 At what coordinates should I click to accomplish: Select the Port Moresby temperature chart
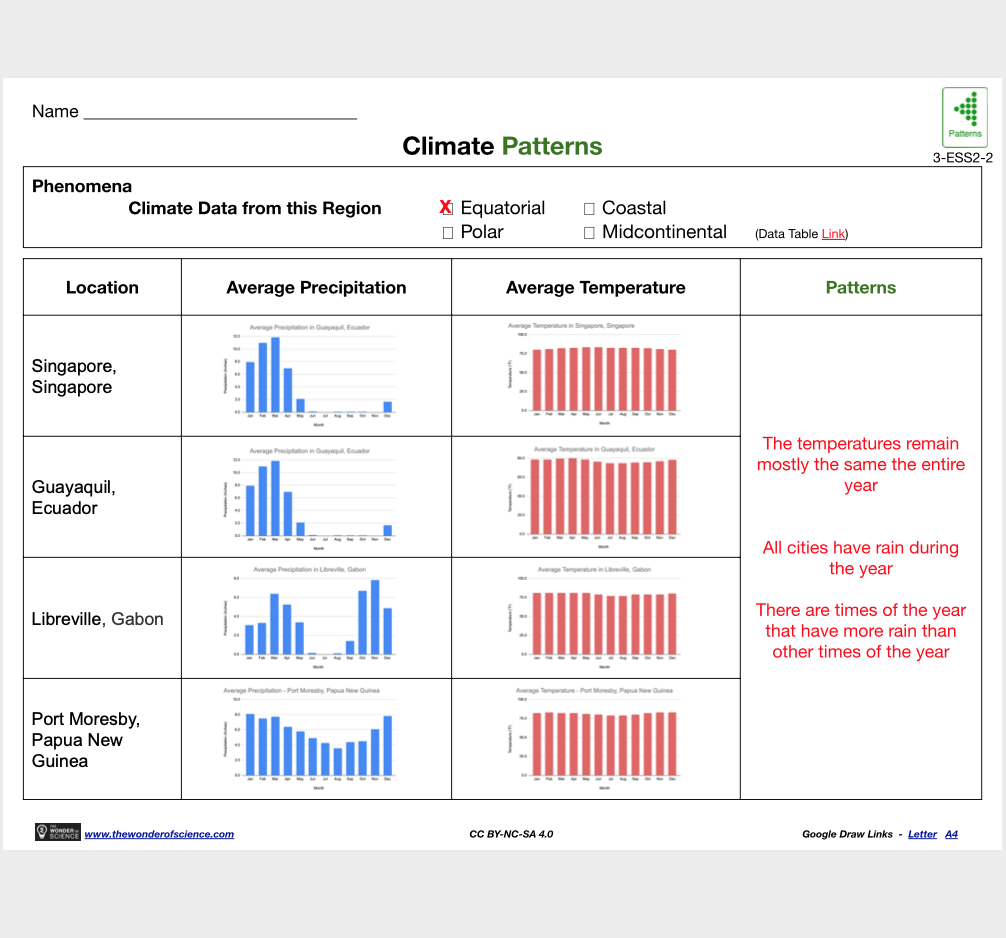point(594,738)
